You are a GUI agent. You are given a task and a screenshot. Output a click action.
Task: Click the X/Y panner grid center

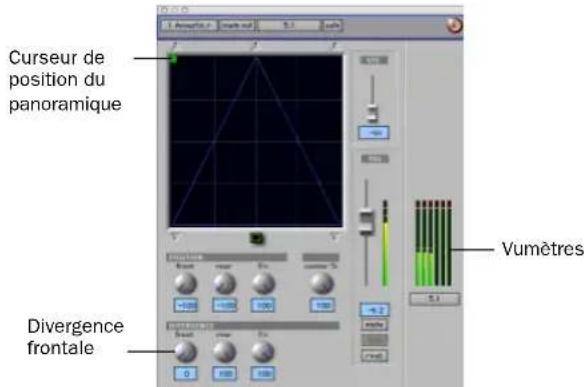tap(256, 142)
